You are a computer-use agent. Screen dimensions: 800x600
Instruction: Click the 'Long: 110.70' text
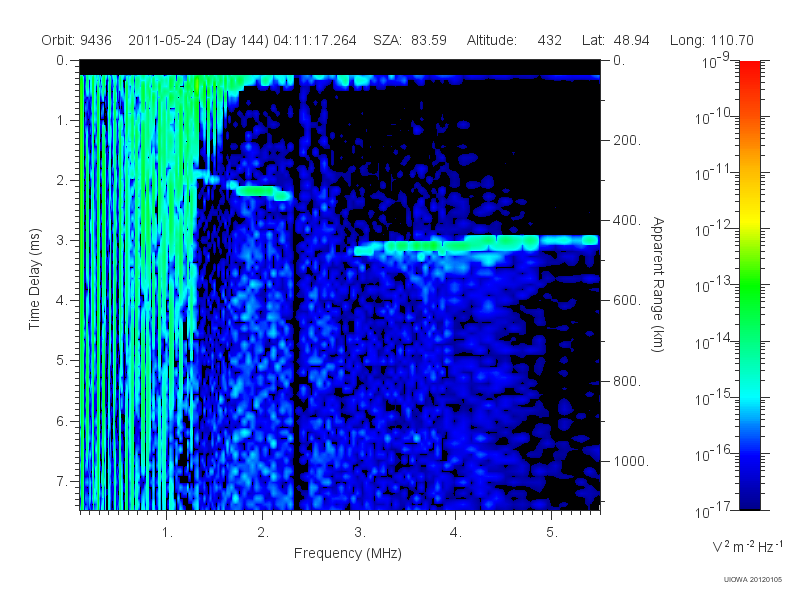[712, 40]
